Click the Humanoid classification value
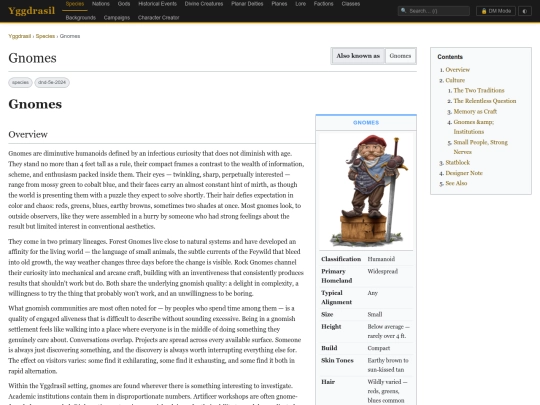Image resolution: width=540 pixels, height=405 pixels. [381, 259]
